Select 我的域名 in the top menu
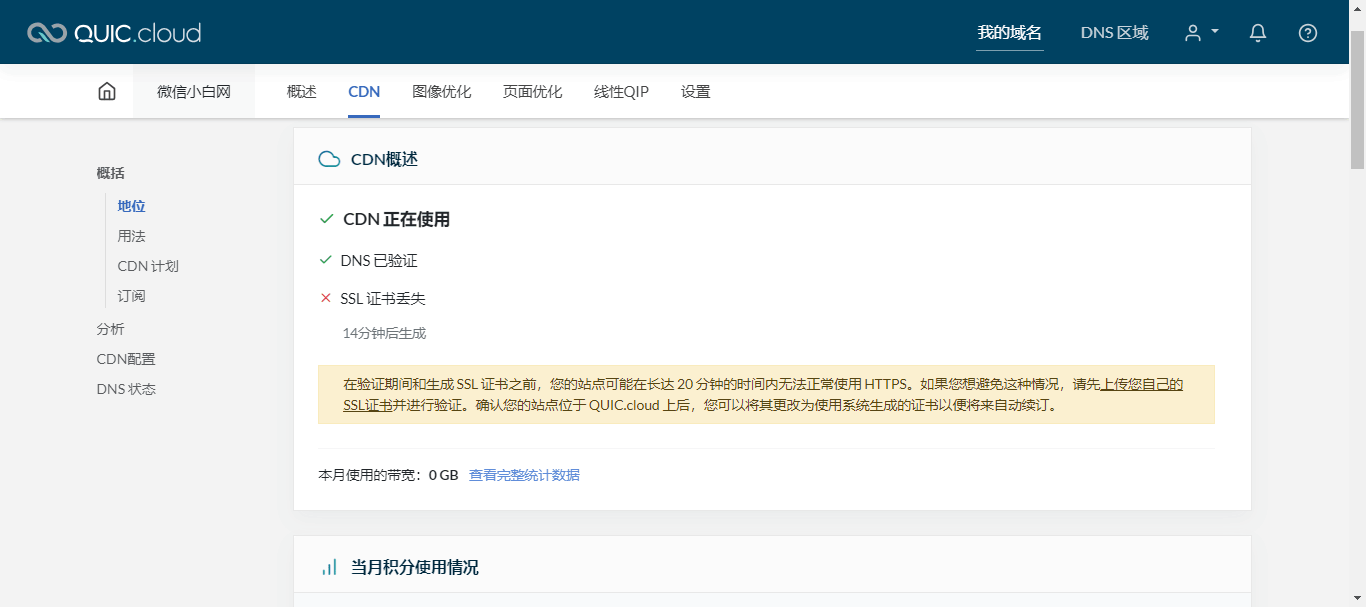Viewport: 1366px width, 607px height. tap(1009, 31)
